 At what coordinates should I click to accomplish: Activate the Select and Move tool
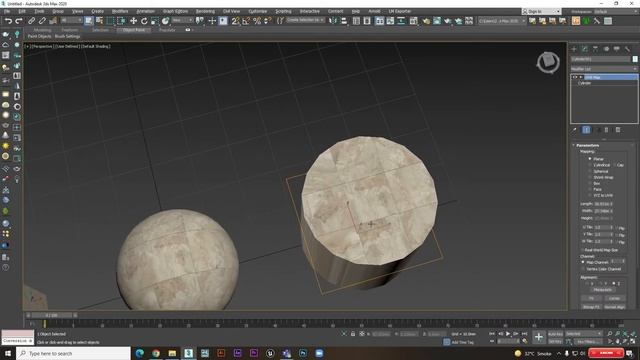[x=133, y=21]
